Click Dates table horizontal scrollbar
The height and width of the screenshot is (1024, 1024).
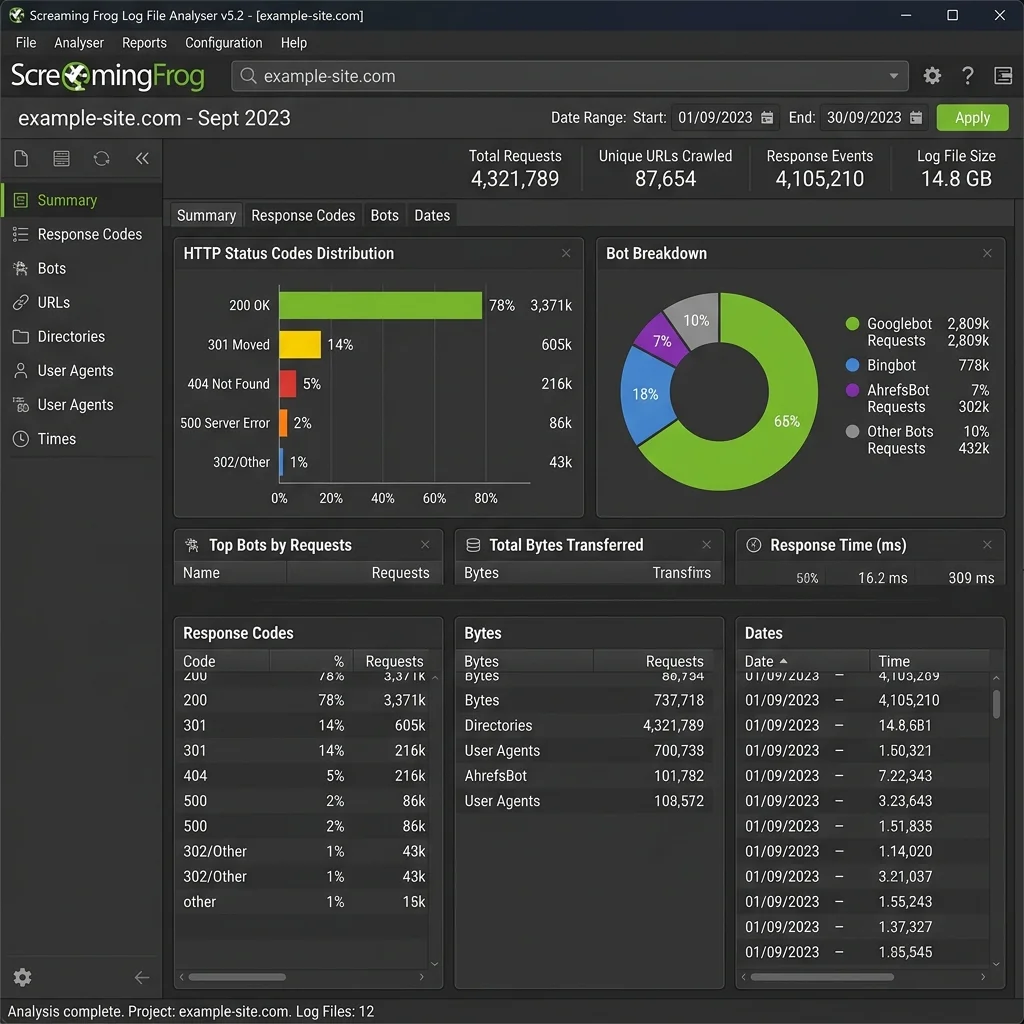[x=822, y=977]
